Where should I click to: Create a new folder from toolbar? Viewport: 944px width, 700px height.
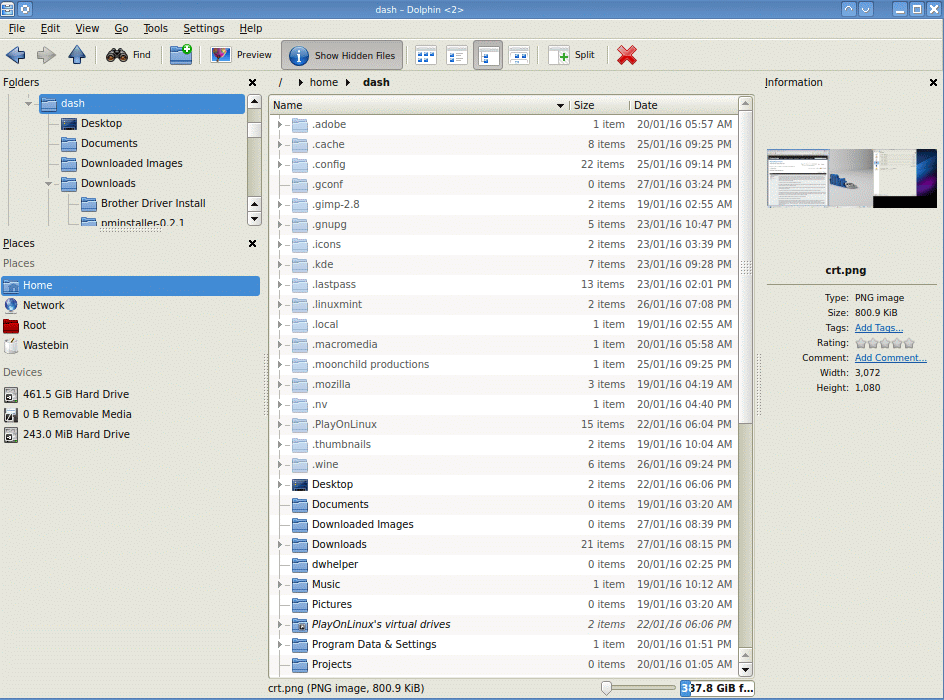pos(181,55)
